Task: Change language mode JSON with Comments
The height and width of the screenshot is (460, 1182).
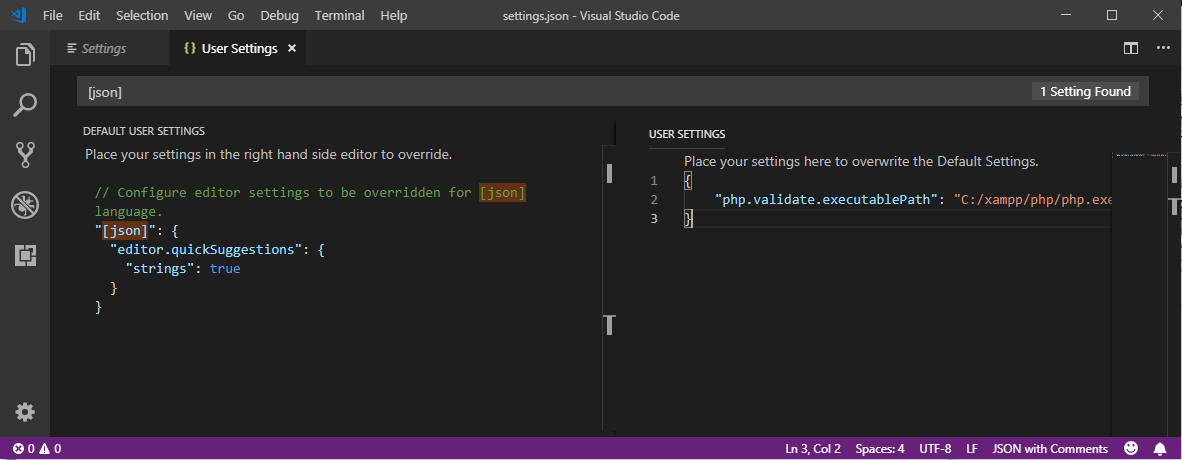Action: [1050, 449]
